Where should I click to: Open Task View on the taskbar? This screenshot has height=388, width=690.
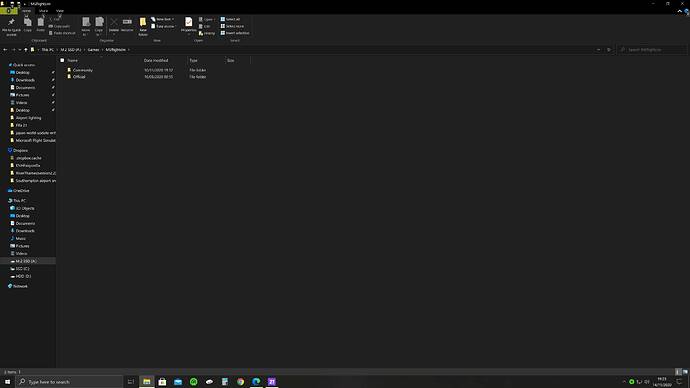coord(131,382)
